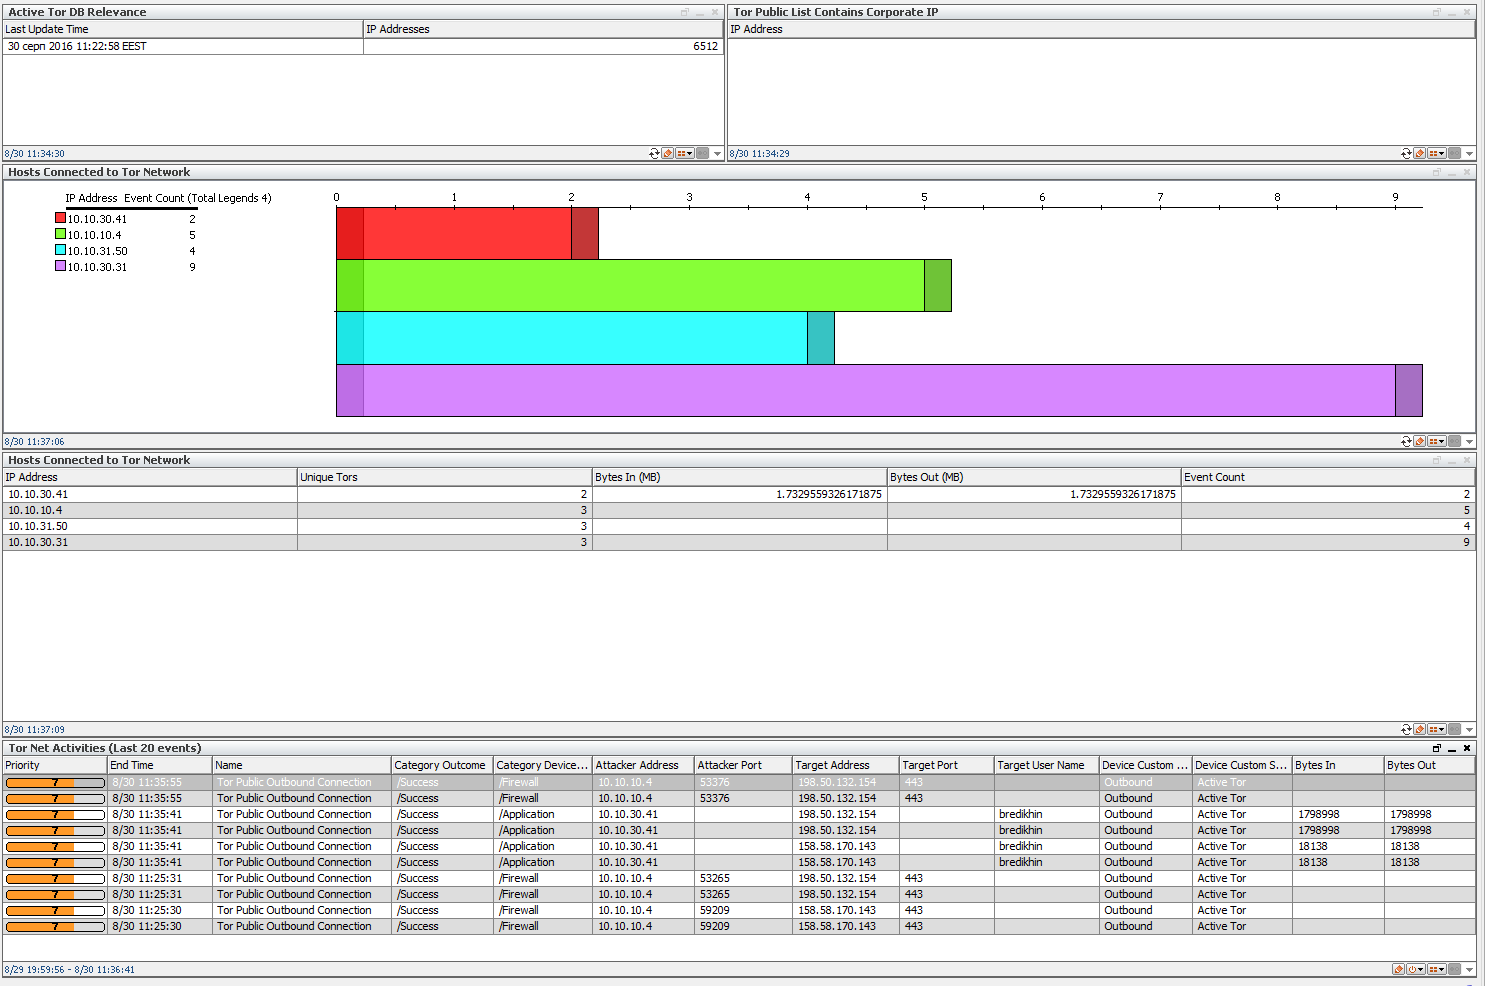This screenshot has height=986, width=1485.
Task: Click refresh icon in Hosts Connected table panel
Action: [x=1406, y=730]
